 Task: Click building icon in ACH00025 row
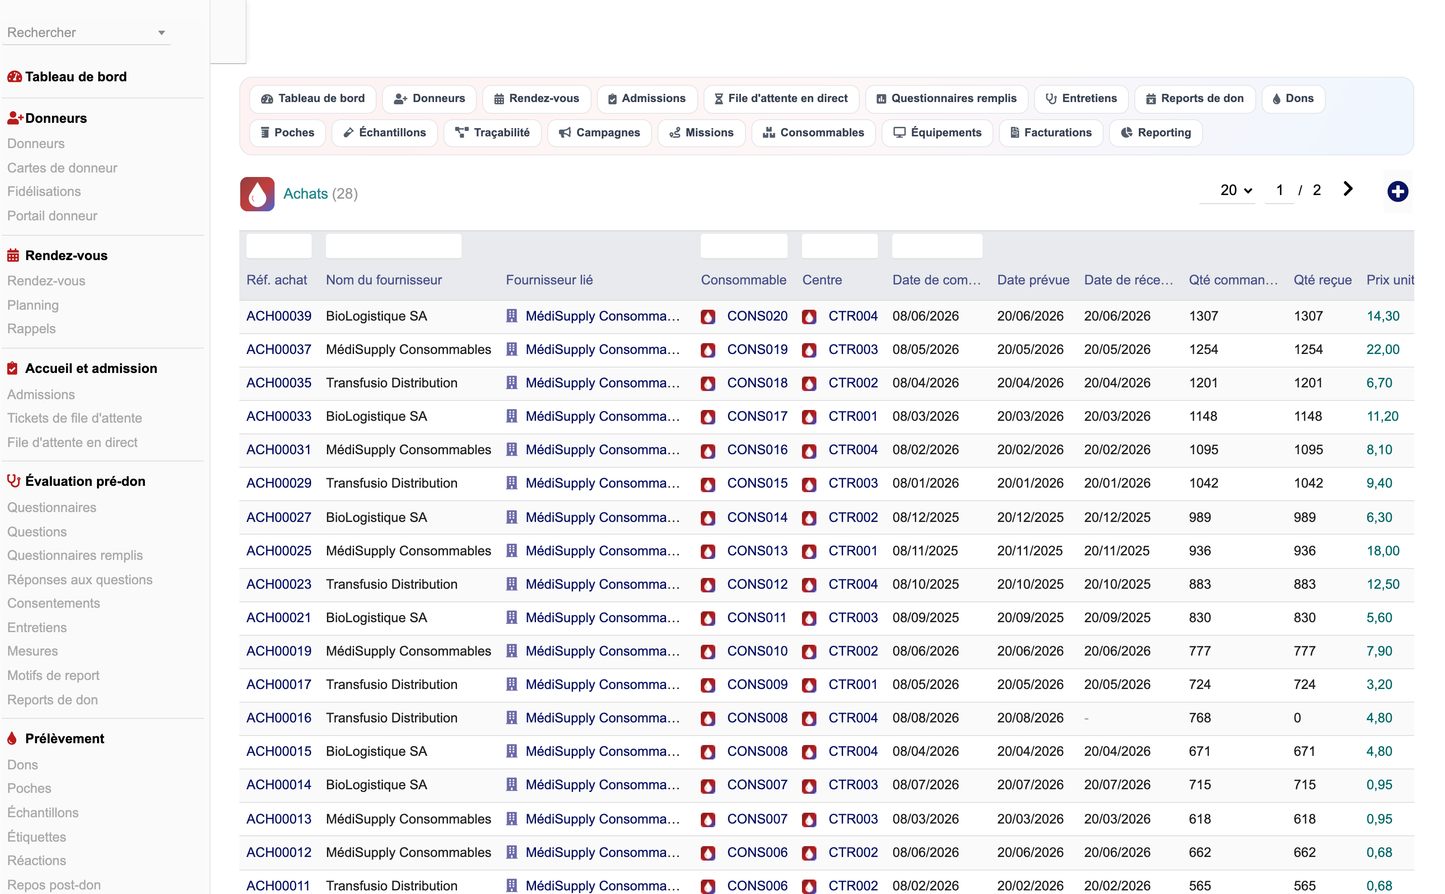click(x=511, y=550)
